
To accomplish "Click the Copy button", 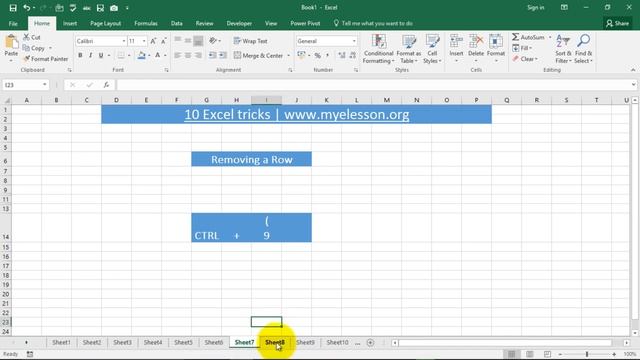I will pyautogui.click(x=34, y=48).
